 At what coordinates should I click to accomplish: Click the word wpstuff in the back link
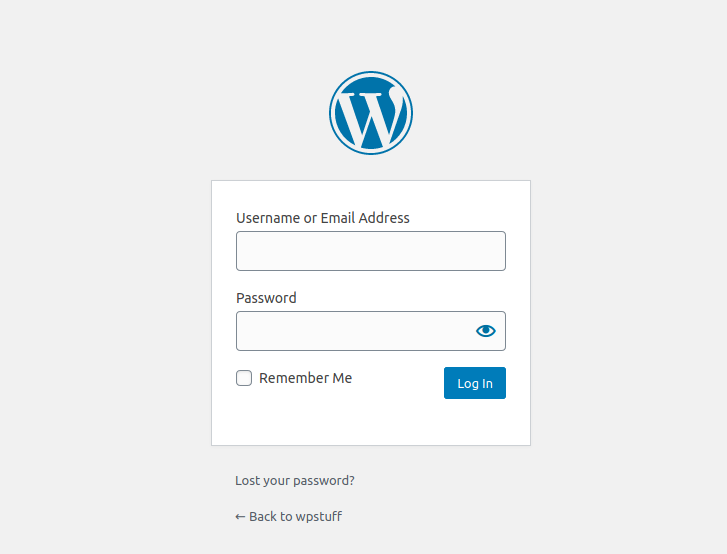(319, 516)
